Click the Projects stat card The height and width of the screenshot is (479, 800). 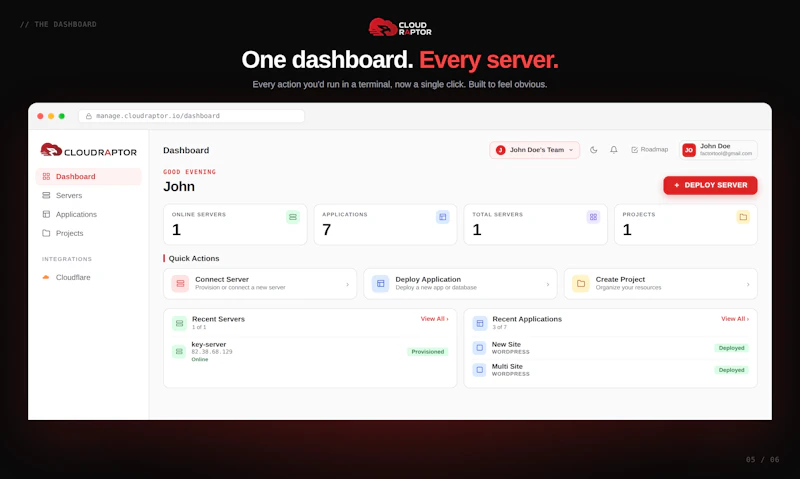(x=686, y=224)
